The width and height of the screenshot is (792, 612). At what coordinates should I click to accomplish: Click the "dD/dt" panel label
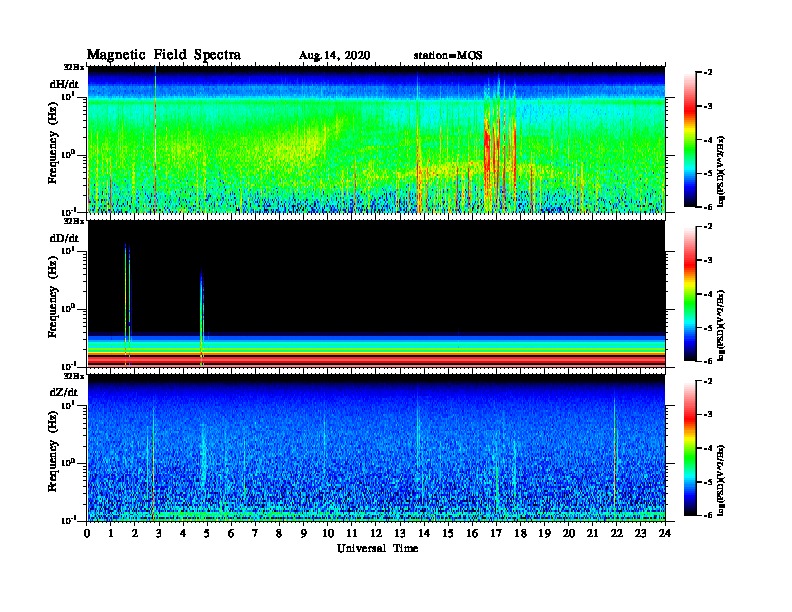click(x=64, y=238)
